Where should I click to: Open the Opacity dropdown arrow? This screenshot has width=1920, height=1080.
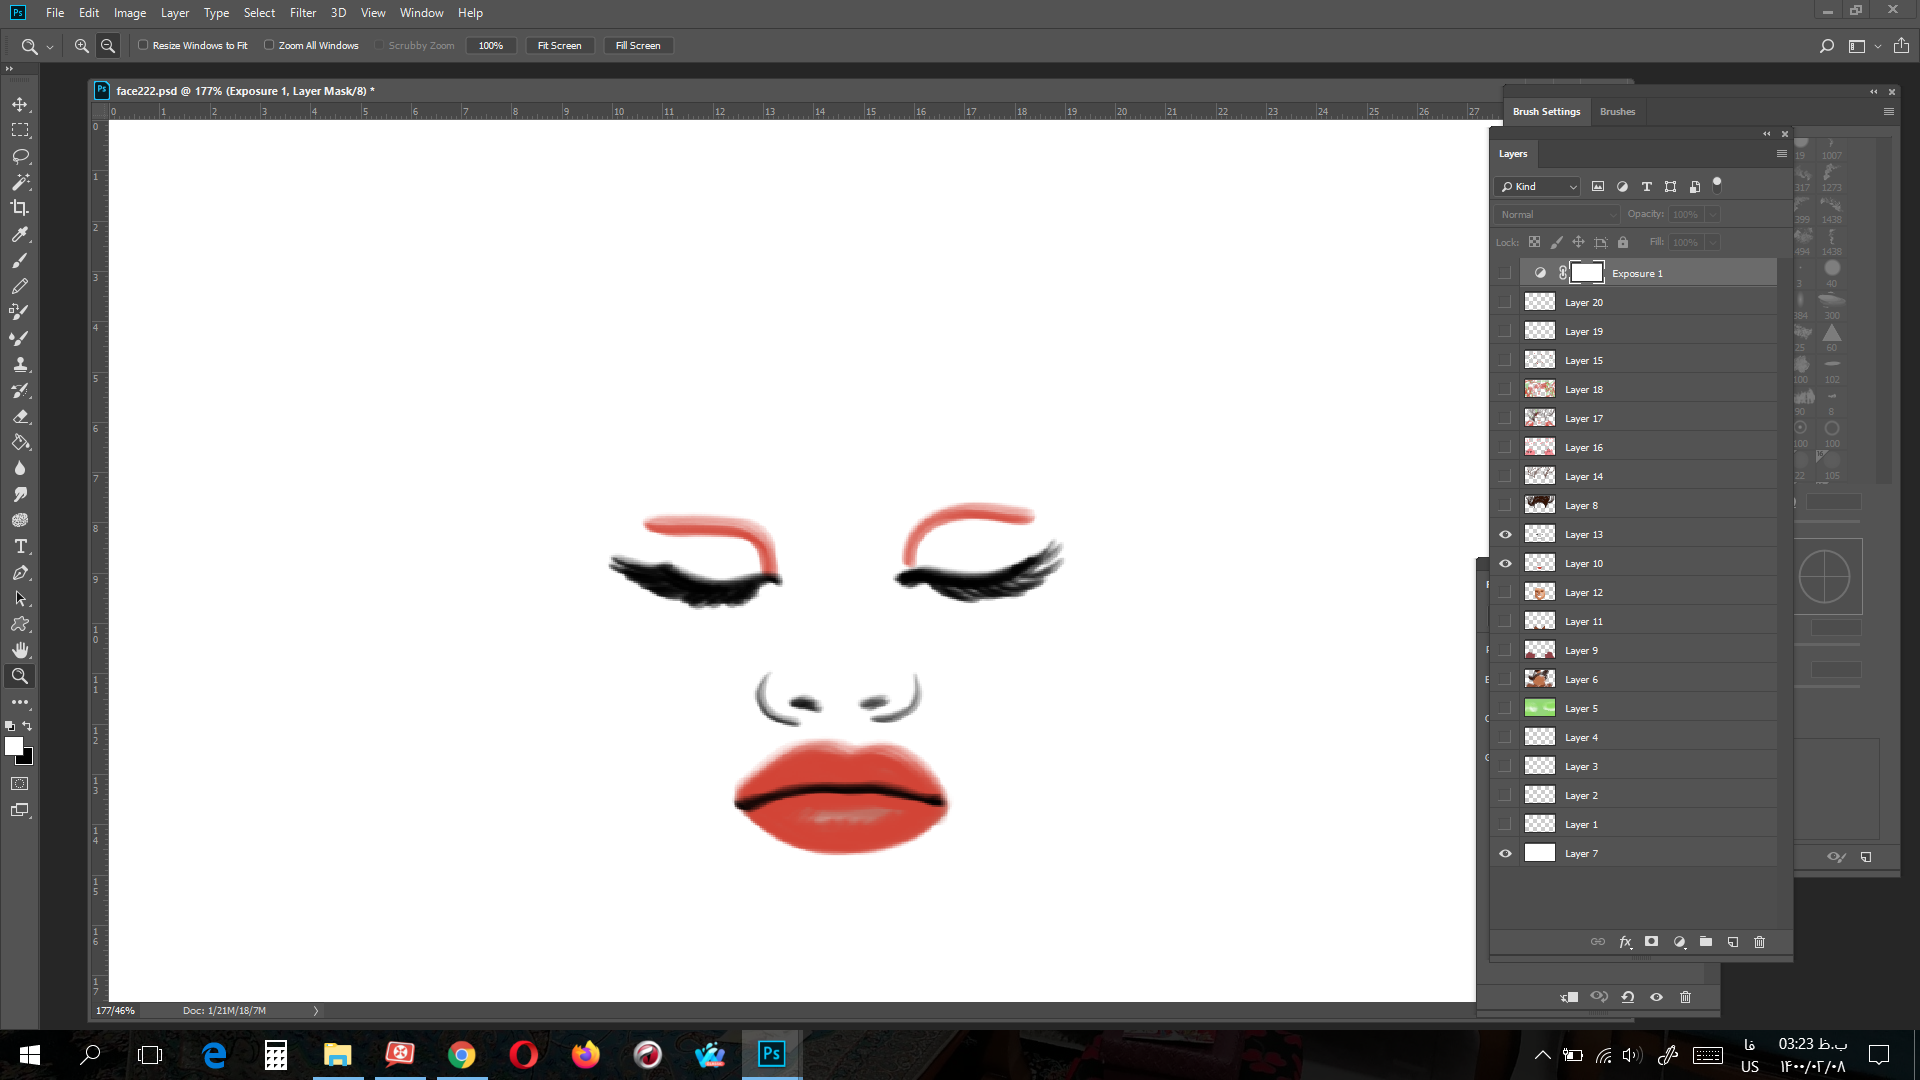(x=1712, y=215)
